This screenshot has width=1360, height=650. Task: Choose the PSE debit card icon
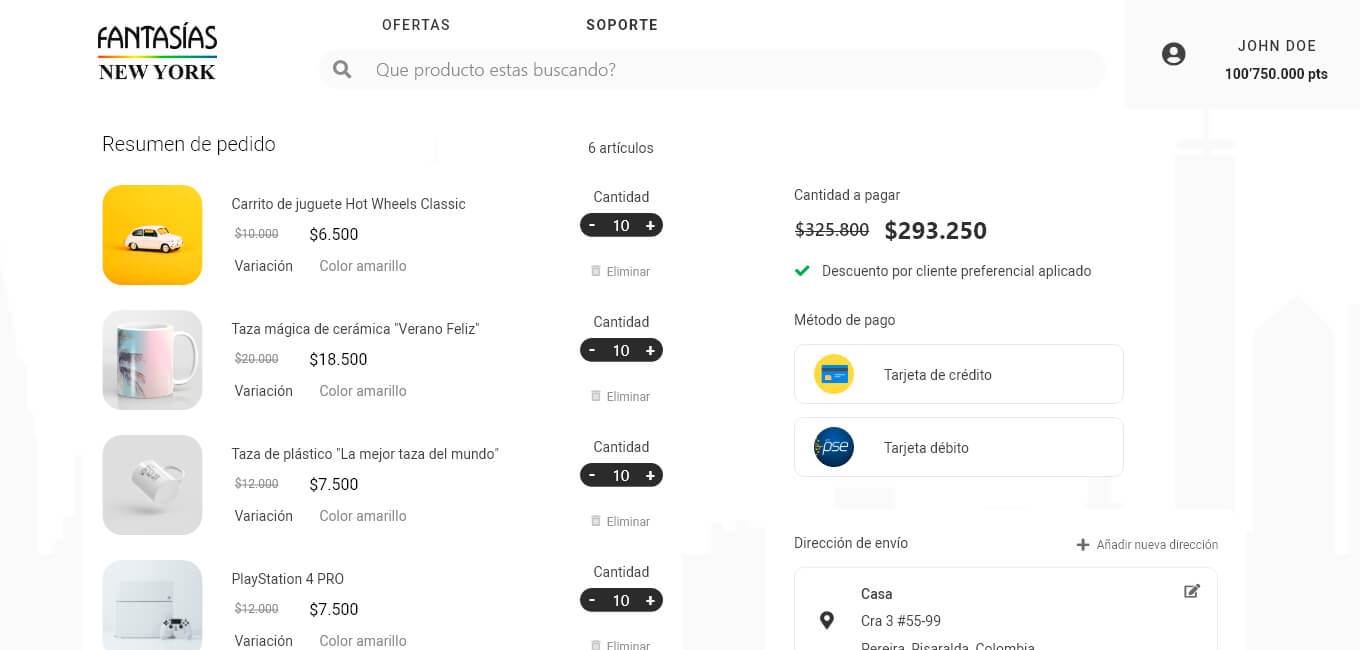(x=834, y=447)
